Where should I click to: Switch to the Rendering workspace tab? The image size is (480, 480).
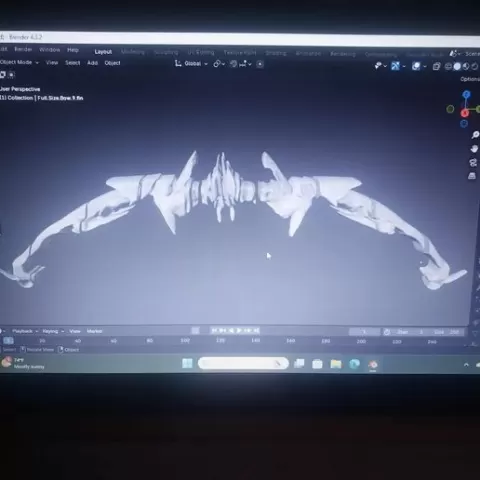343,54
